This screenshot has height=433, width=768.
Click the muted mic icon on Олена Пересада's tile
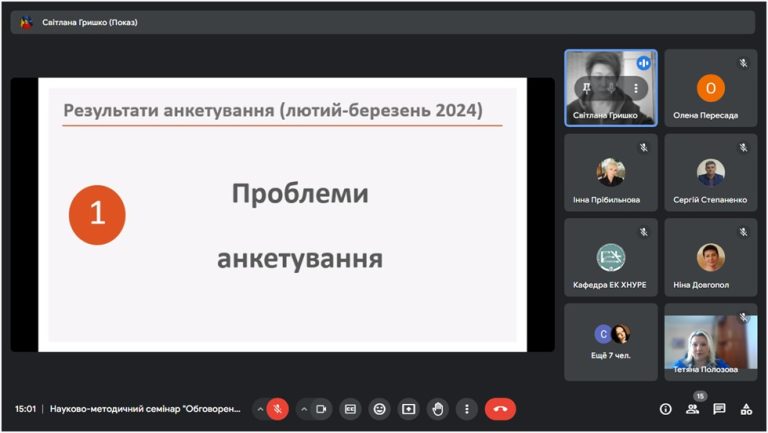[x=744, y=63]
